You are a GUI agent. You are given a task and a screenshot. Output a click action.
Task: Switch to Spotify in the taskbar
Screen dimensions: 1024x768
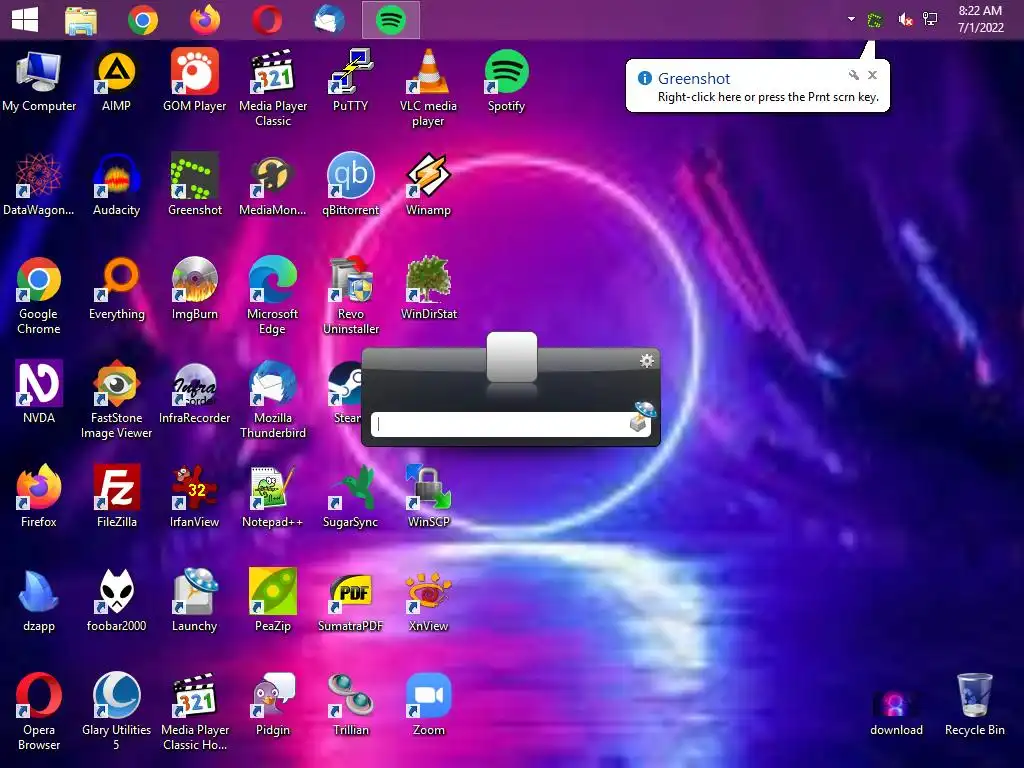pyautogui.click(x=391, y=20)
